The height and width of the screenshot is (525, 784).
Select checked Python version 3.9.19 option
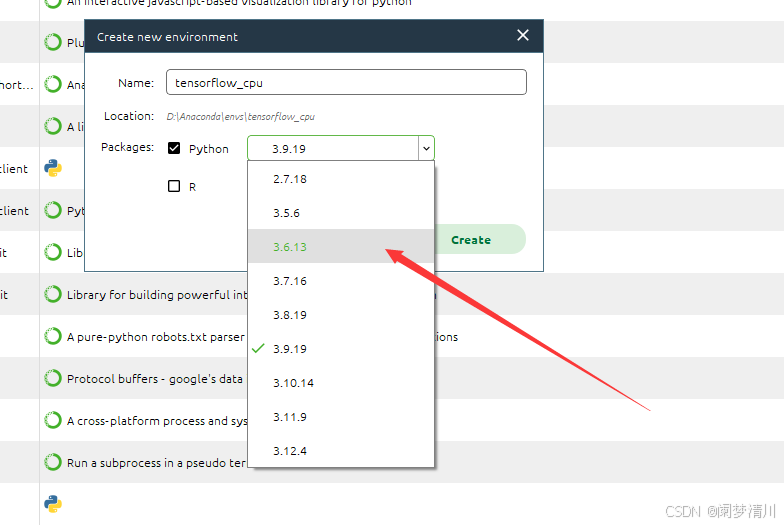click(341, 349)
